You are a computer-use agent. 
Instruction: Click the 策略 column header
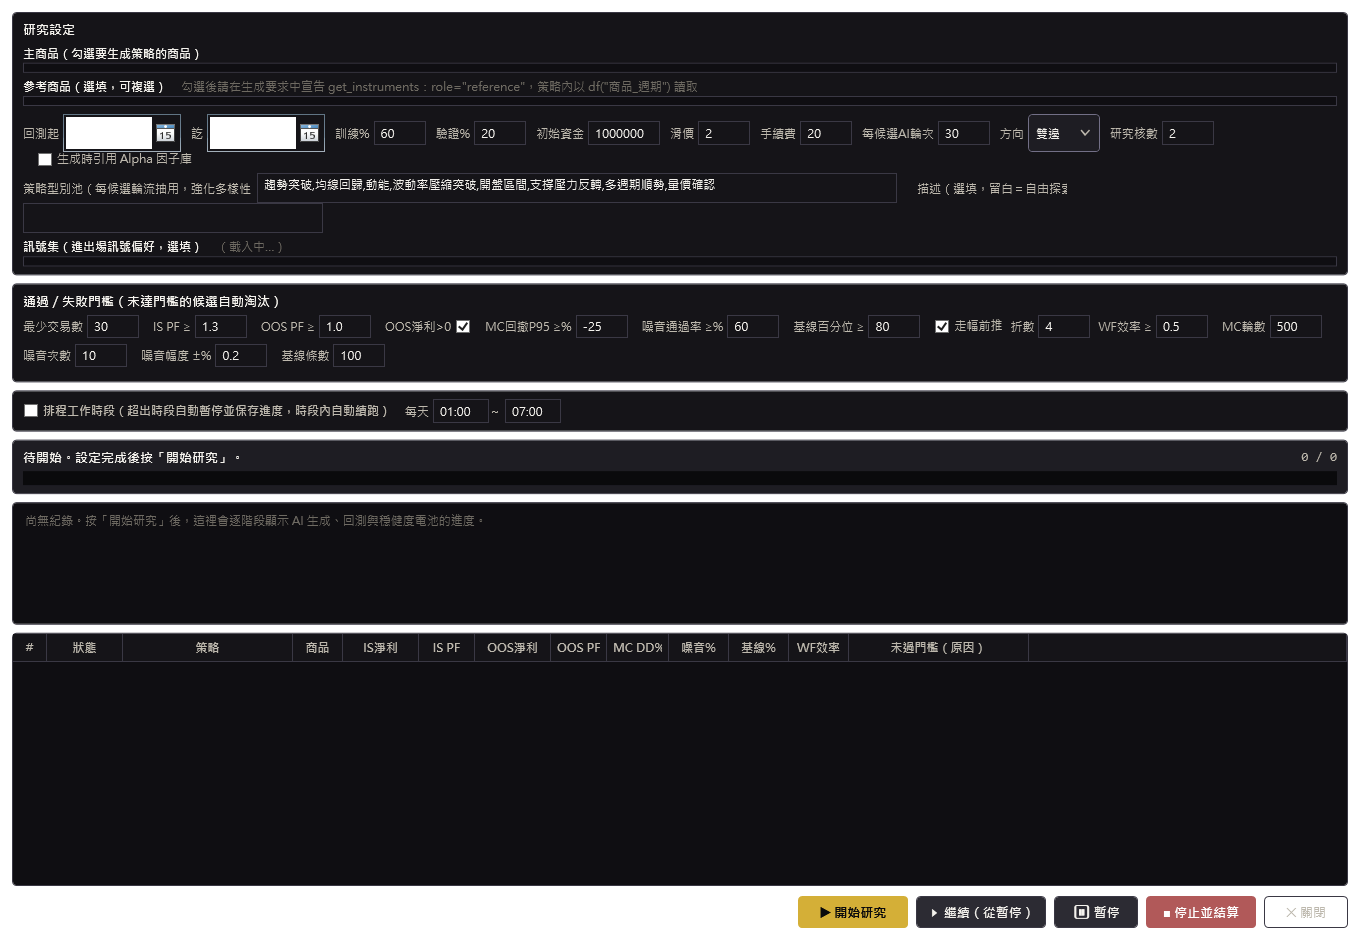click(207, 647)
